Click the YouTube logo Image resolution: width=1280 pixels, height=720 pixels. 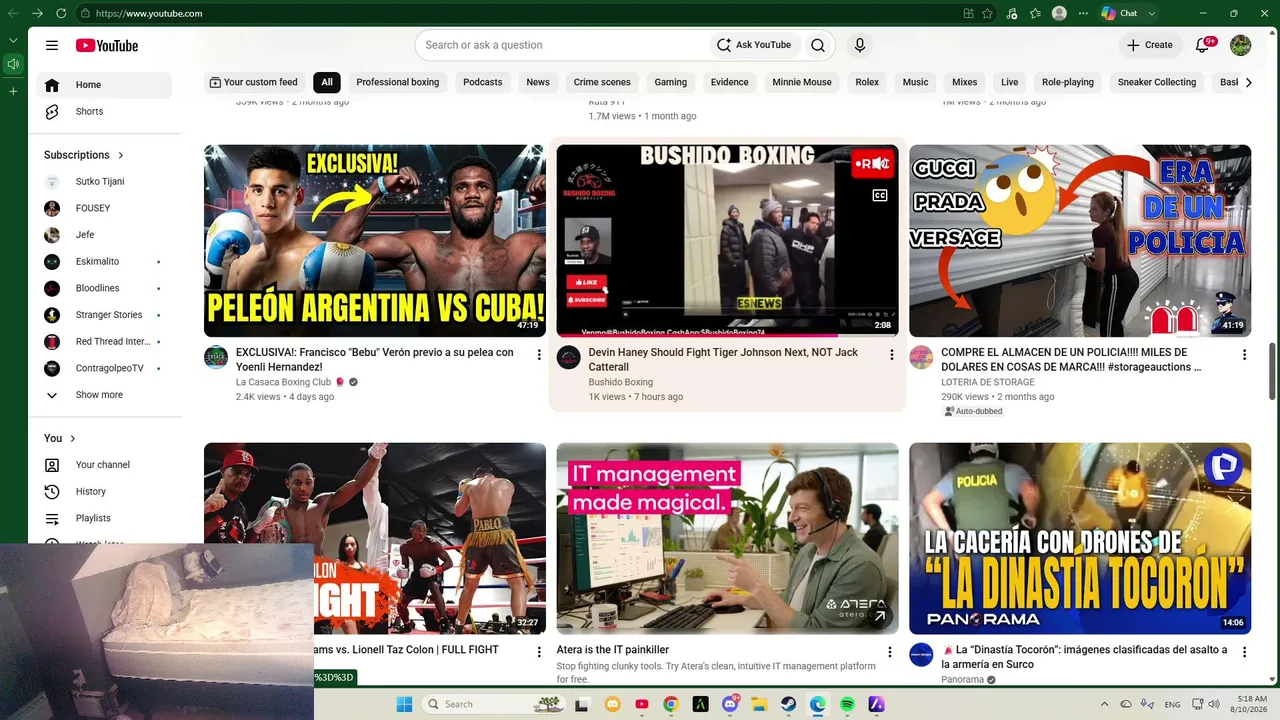[x=107, y=45]
